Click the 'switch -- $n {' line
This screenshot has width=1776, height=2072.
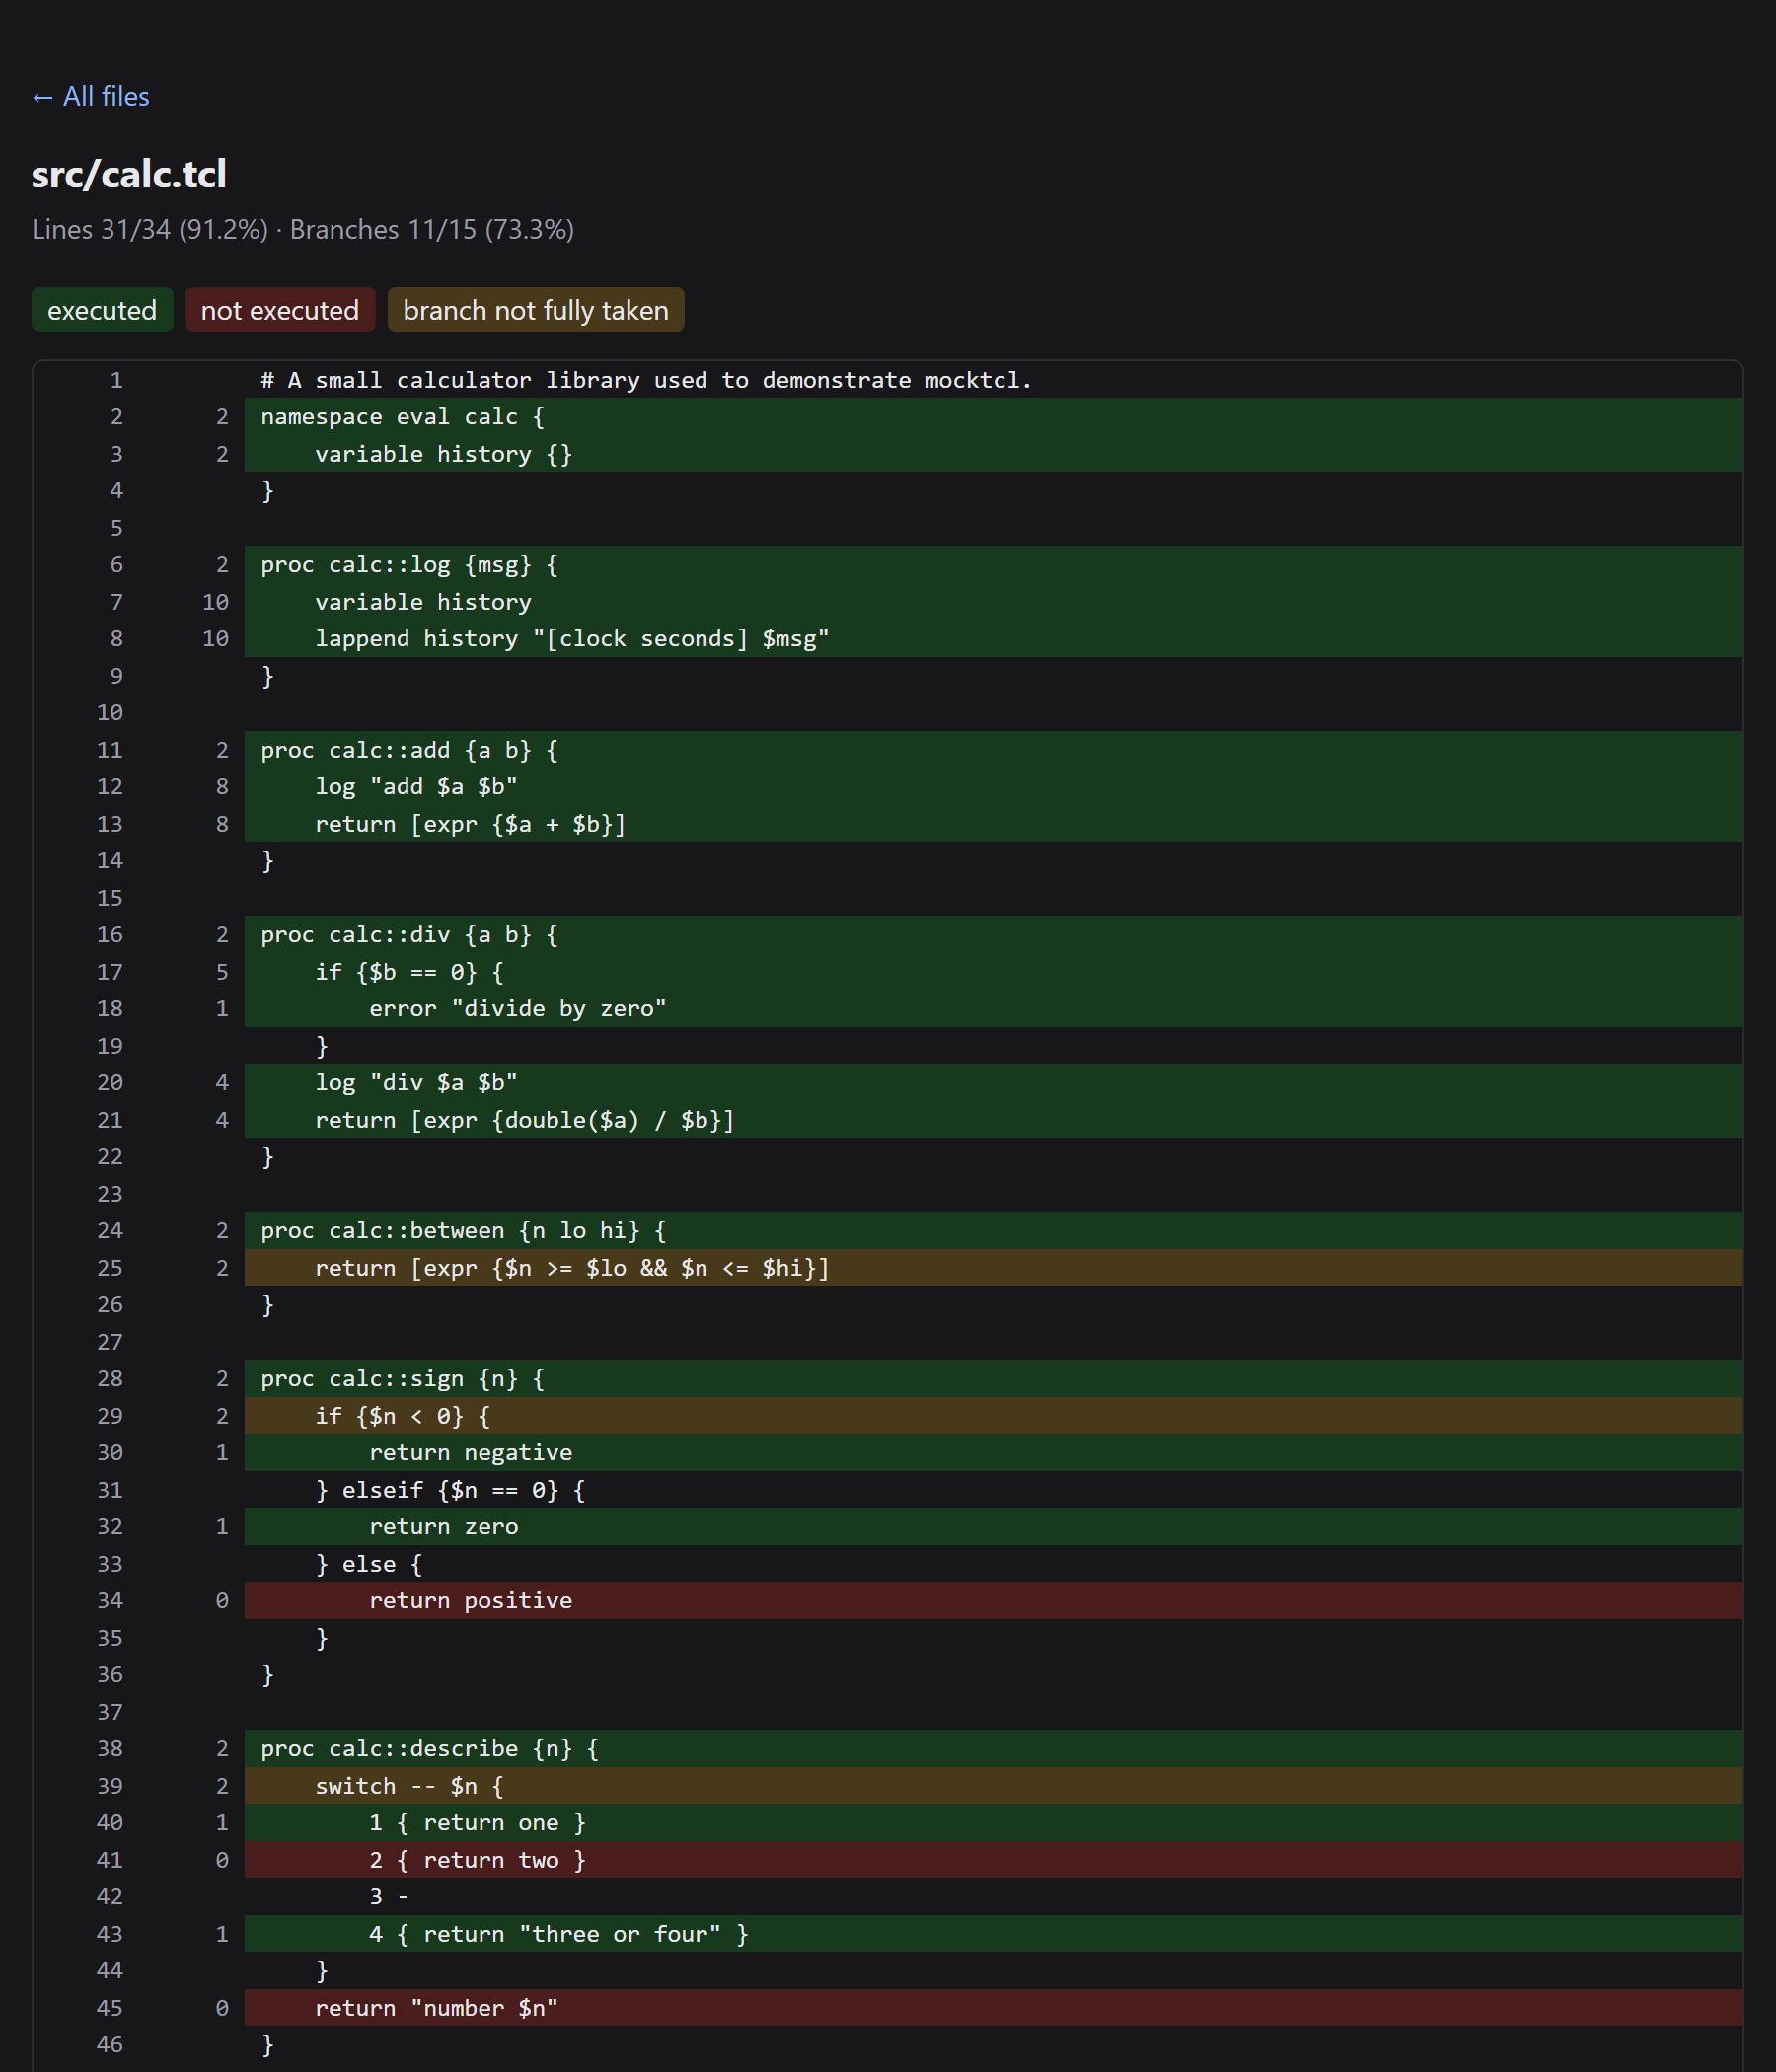[x=994, y=1786]
